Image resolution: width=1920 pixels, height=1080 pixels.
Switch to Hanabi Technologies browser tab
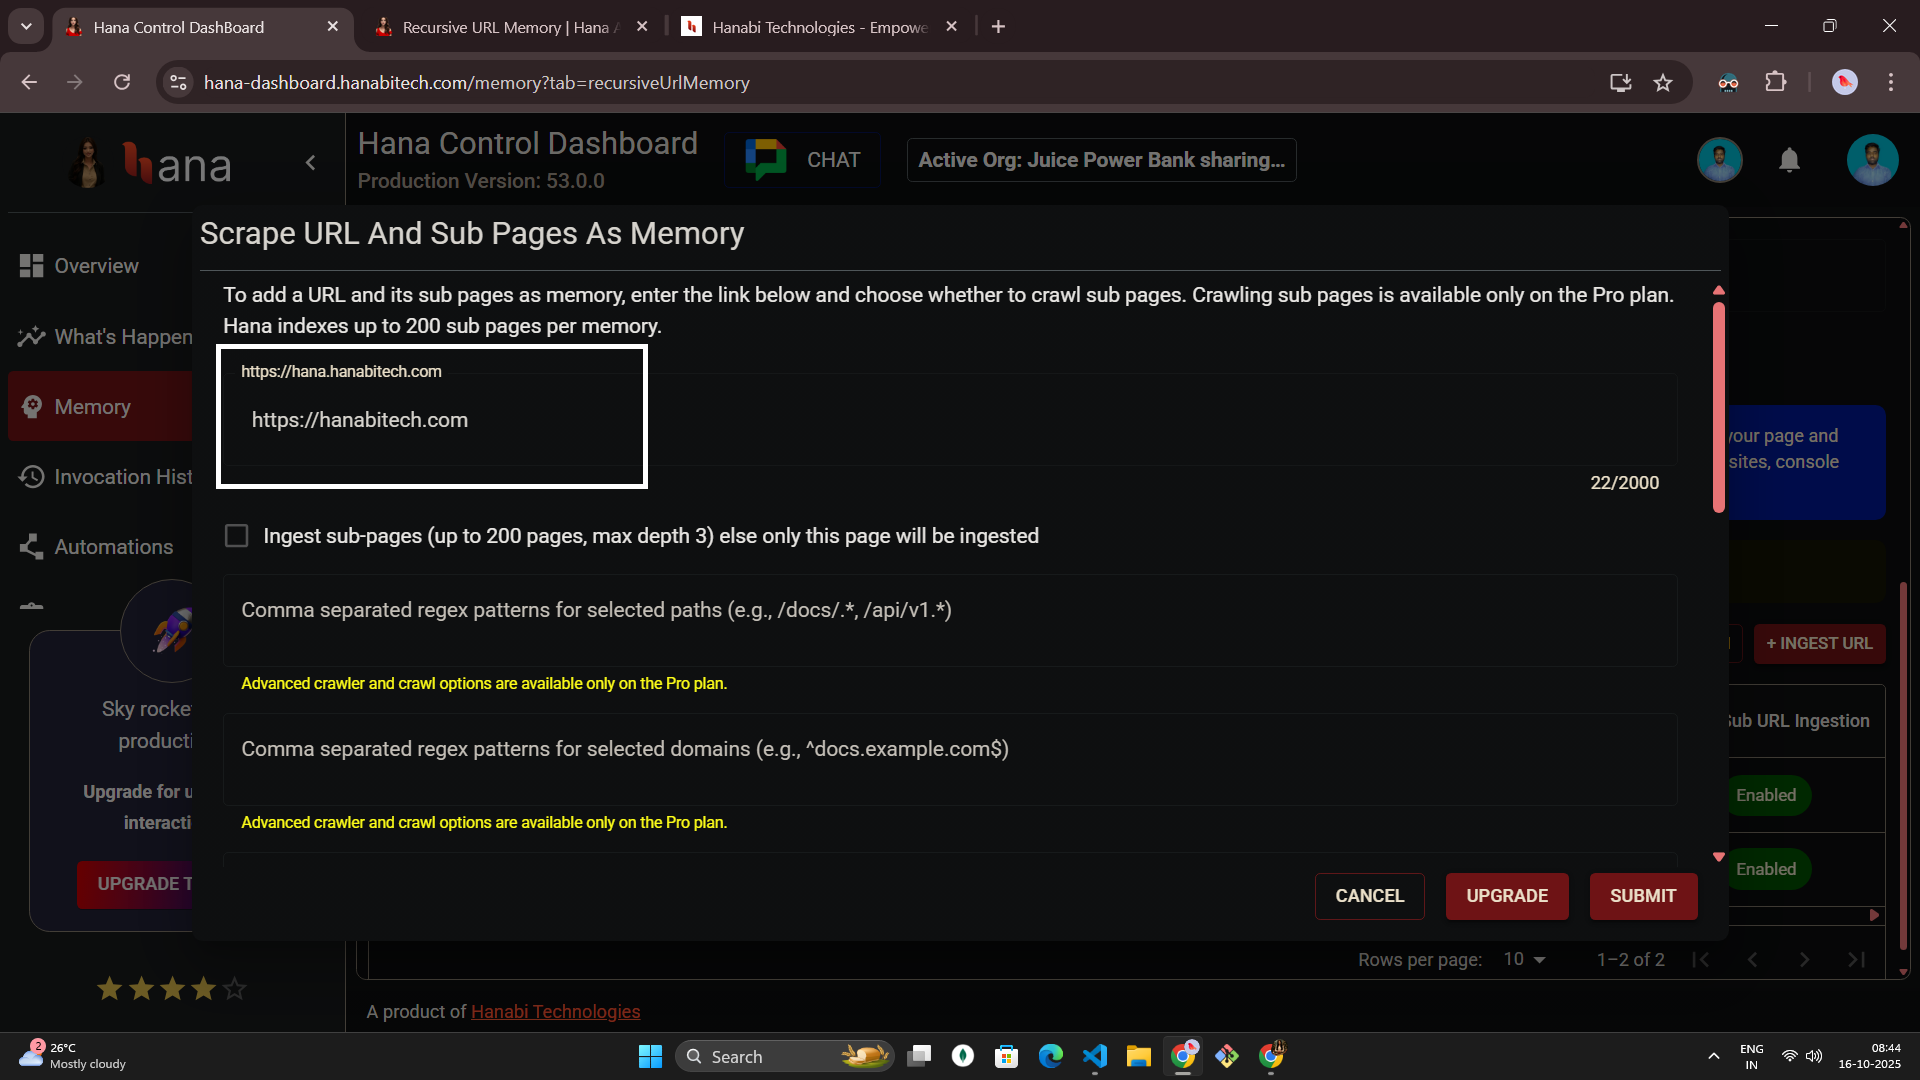click(x=818, y=27)
